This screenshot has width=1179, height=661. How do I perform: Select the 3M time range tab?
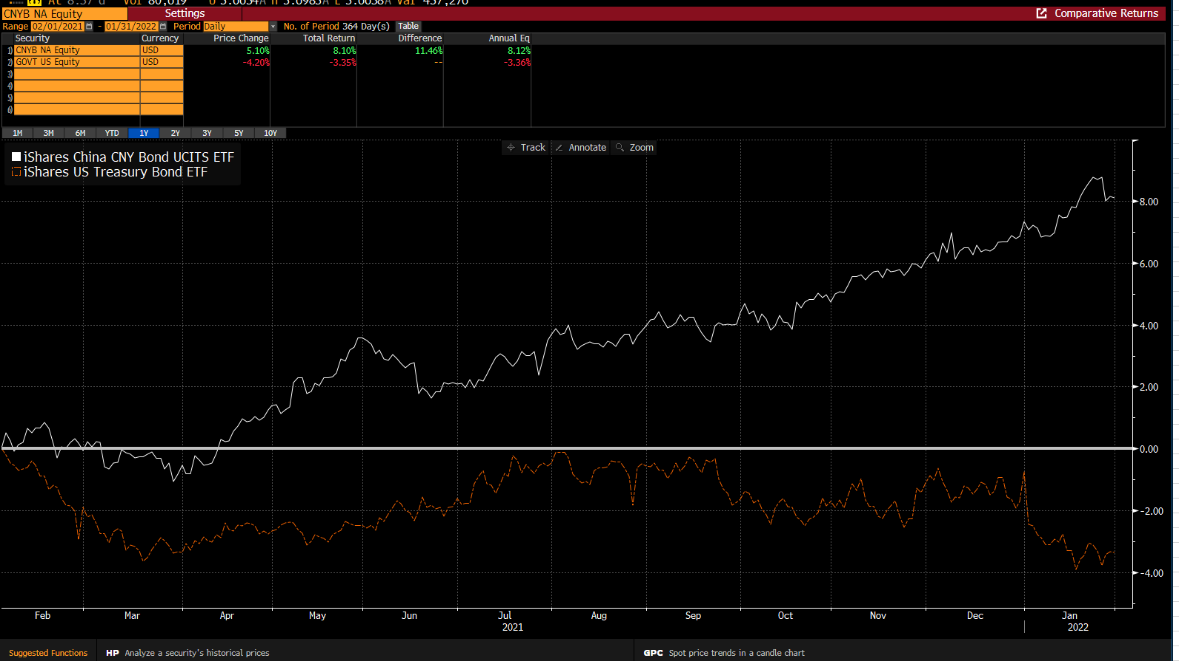[x=49, y=133]
